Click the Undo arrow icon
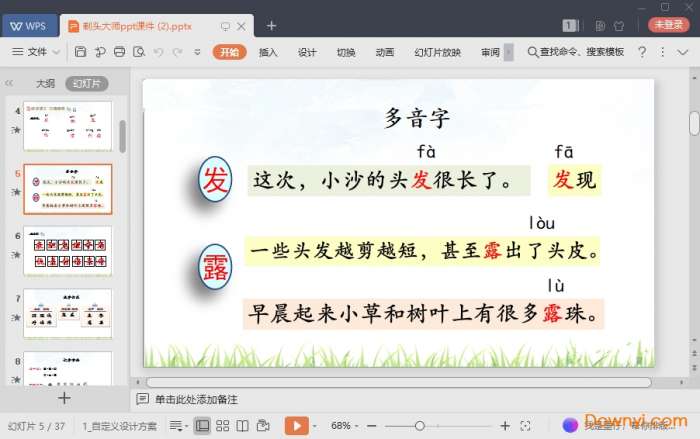The height and width of the screenshot is (439, 700). 158,52
